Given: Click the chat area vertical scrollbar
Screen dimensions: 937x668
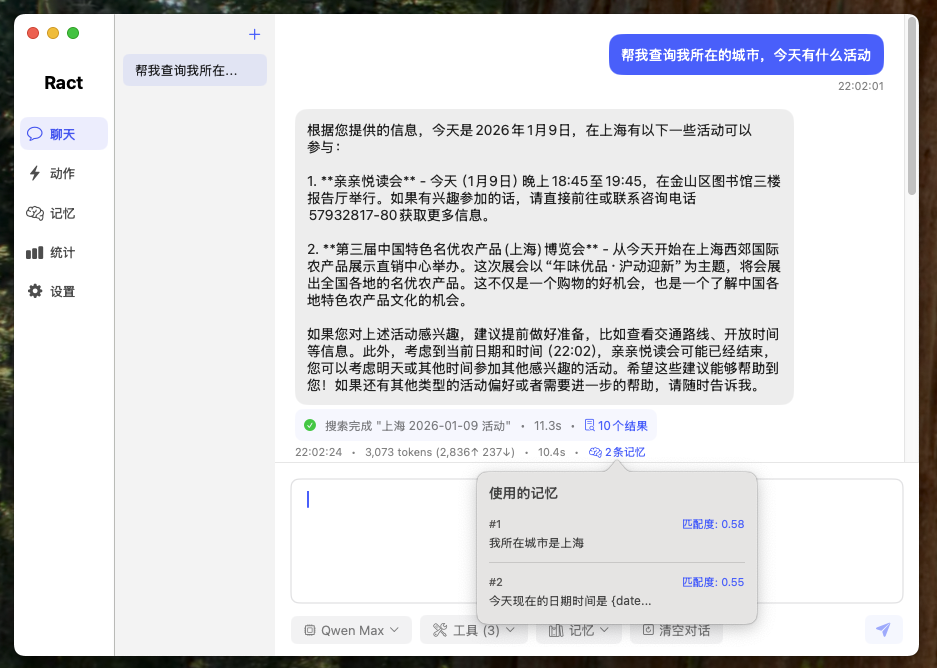Looking at the screenshot, I should [911, 110].
